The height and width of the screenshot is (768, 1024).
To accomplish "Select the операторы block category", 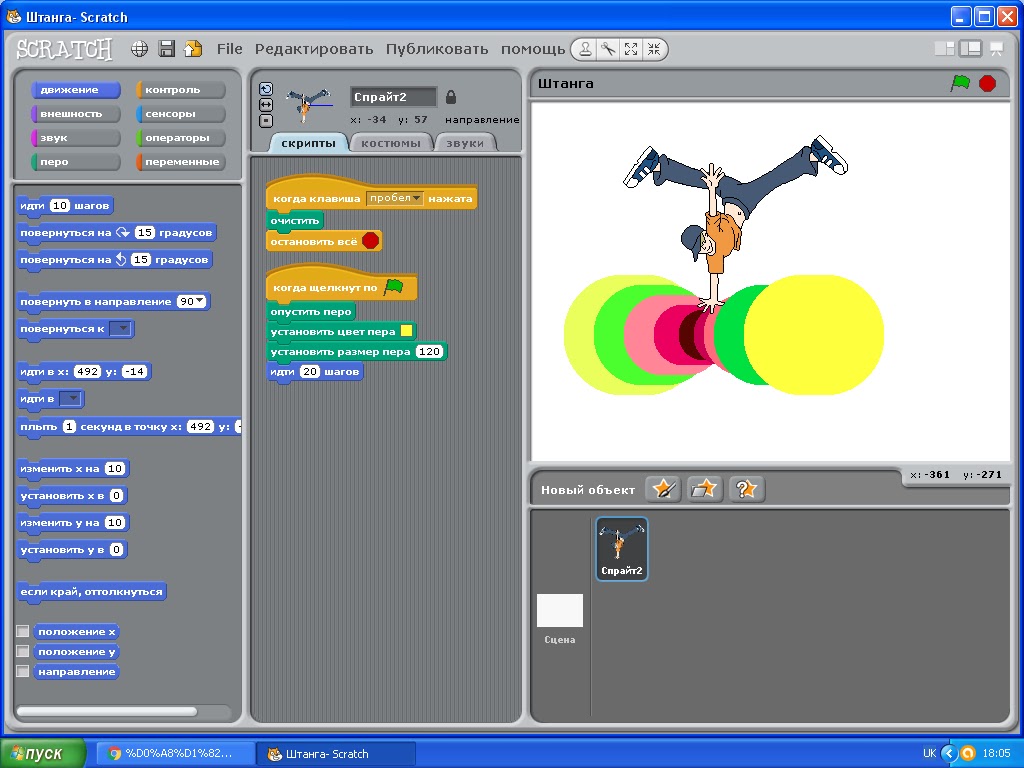I will click(180, 138).
